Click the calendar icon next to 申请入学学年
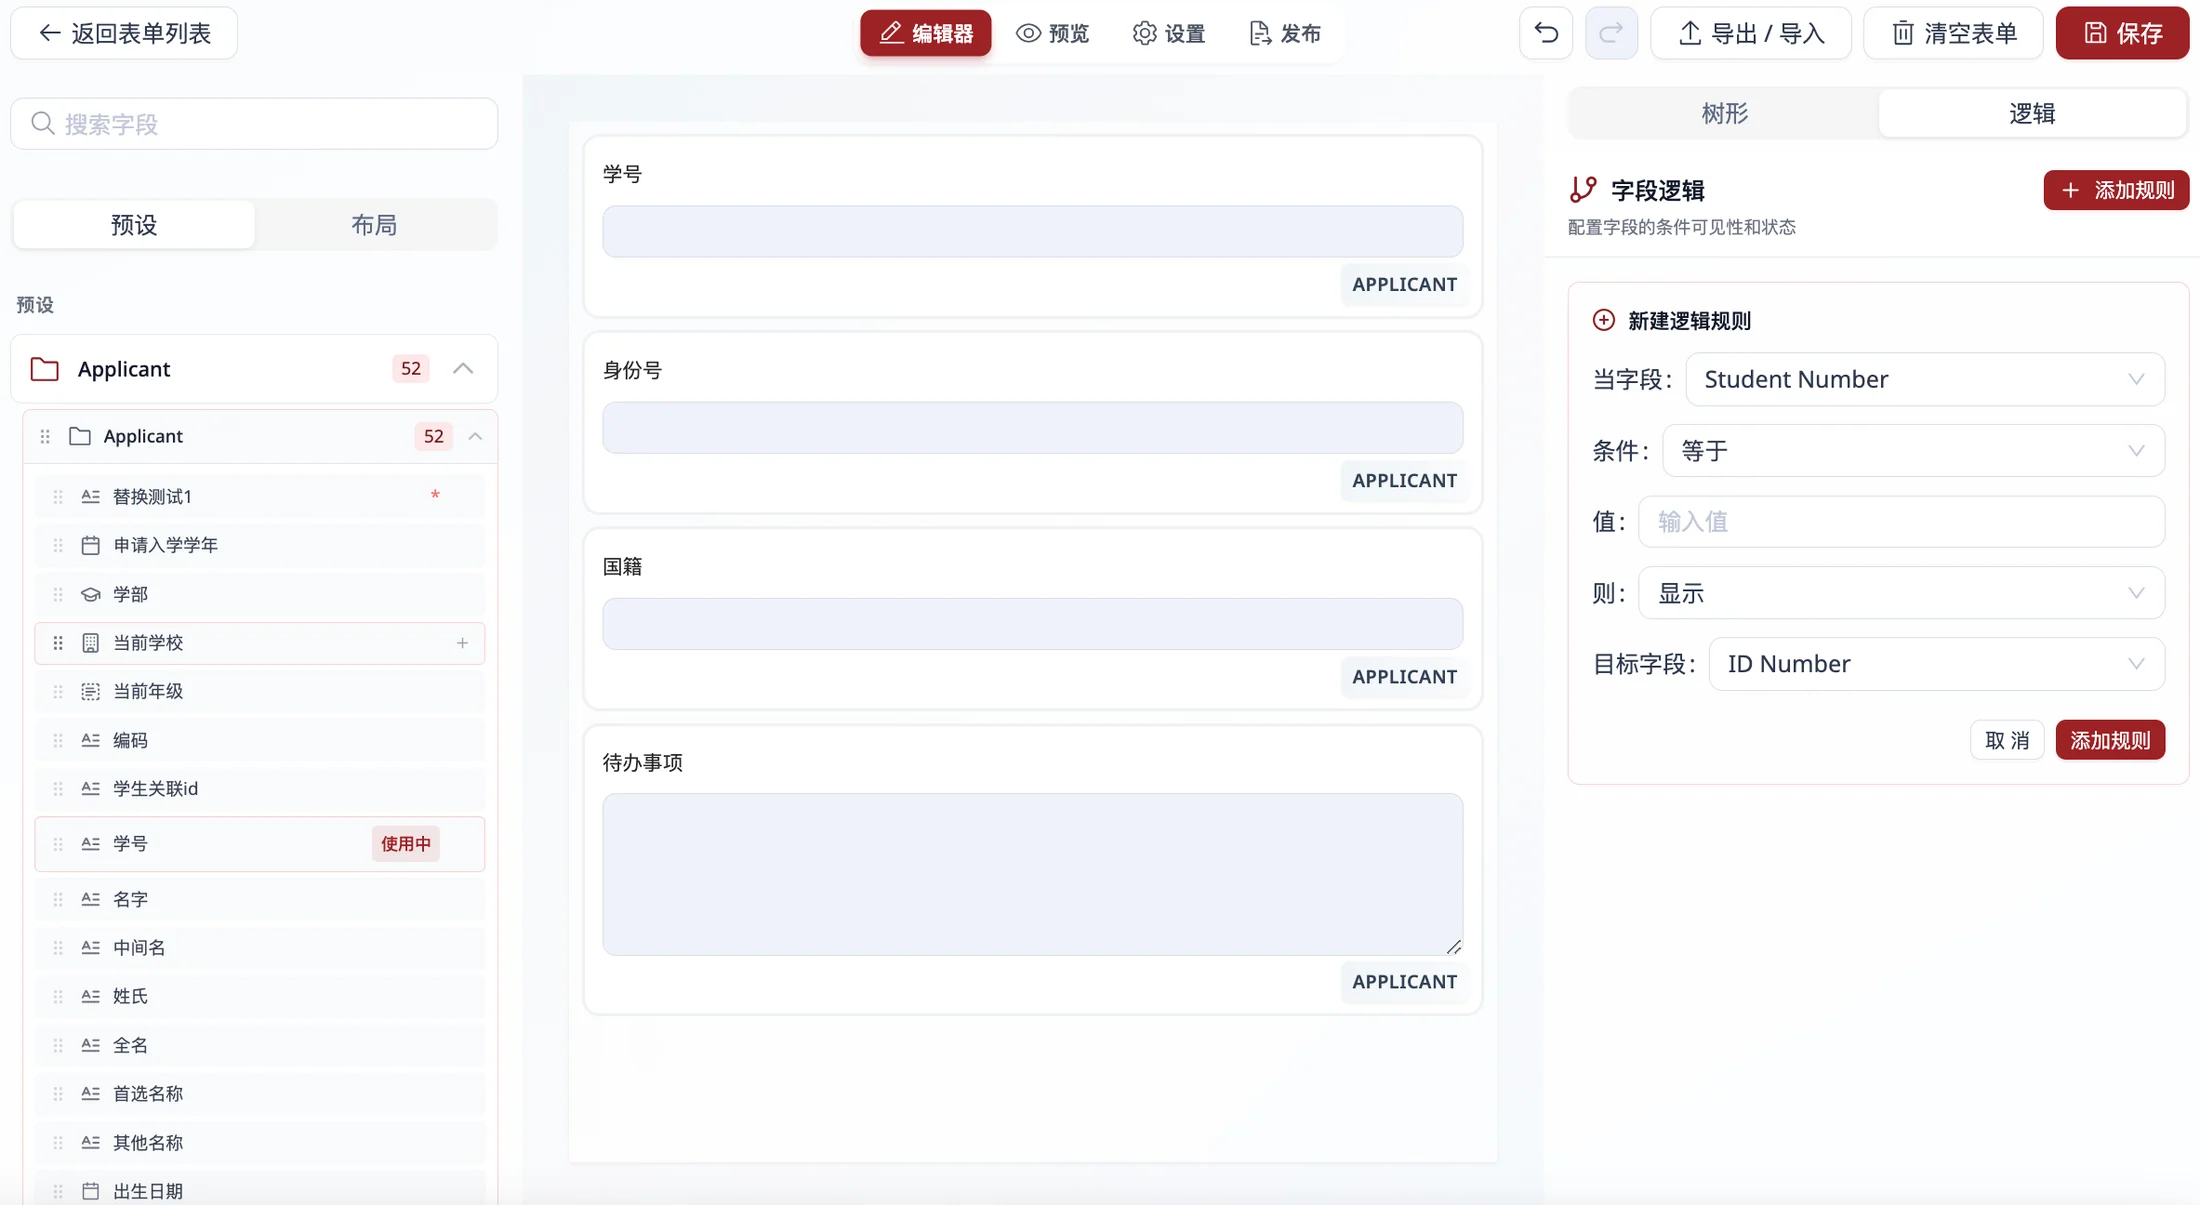This screenshot has height=1205, width=2200. pos(91,545)
